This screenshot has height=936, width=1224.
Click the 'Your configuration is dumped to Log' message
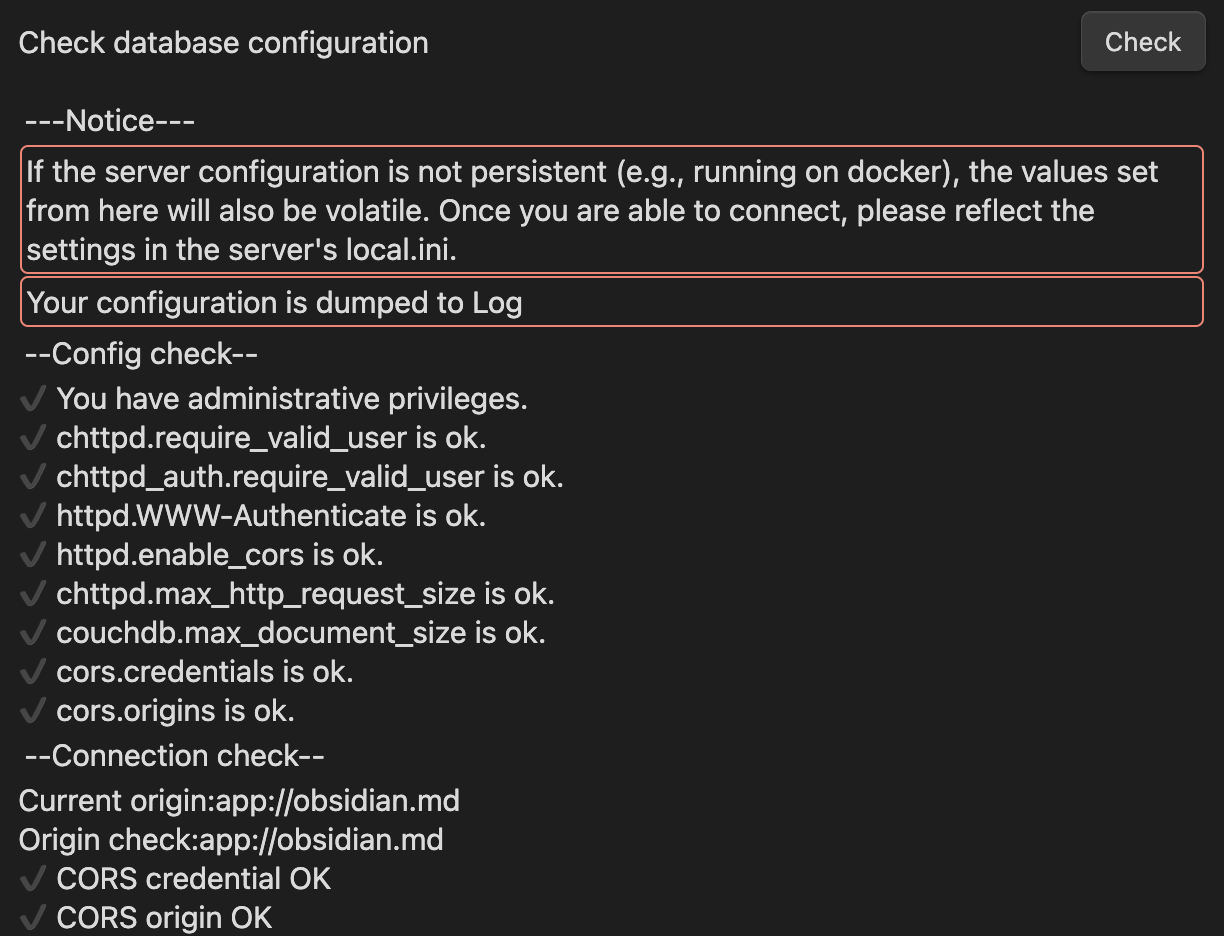274,303
